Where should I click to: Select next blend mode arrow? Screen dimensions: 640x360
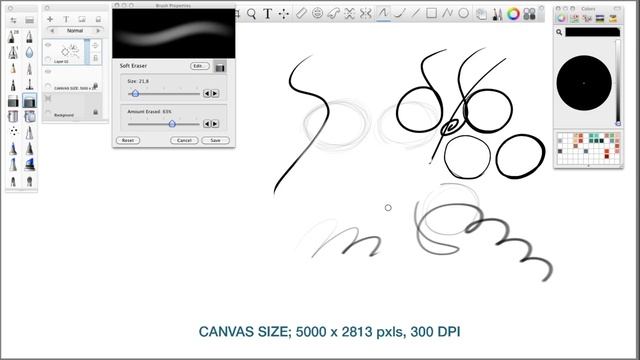tap(98, 31)
